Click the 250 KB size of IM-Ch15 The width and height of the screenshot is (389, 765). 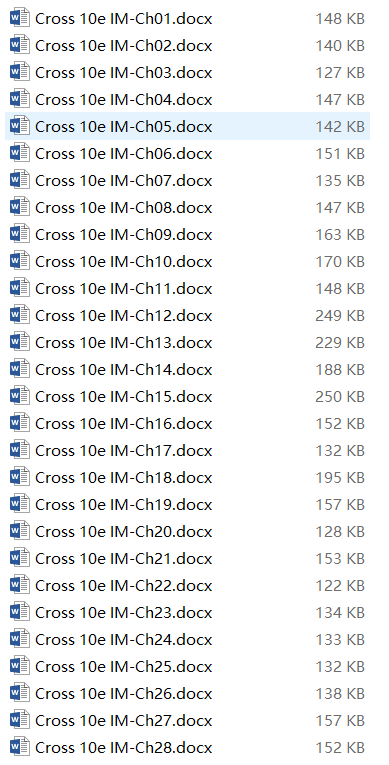click(340, 397)
